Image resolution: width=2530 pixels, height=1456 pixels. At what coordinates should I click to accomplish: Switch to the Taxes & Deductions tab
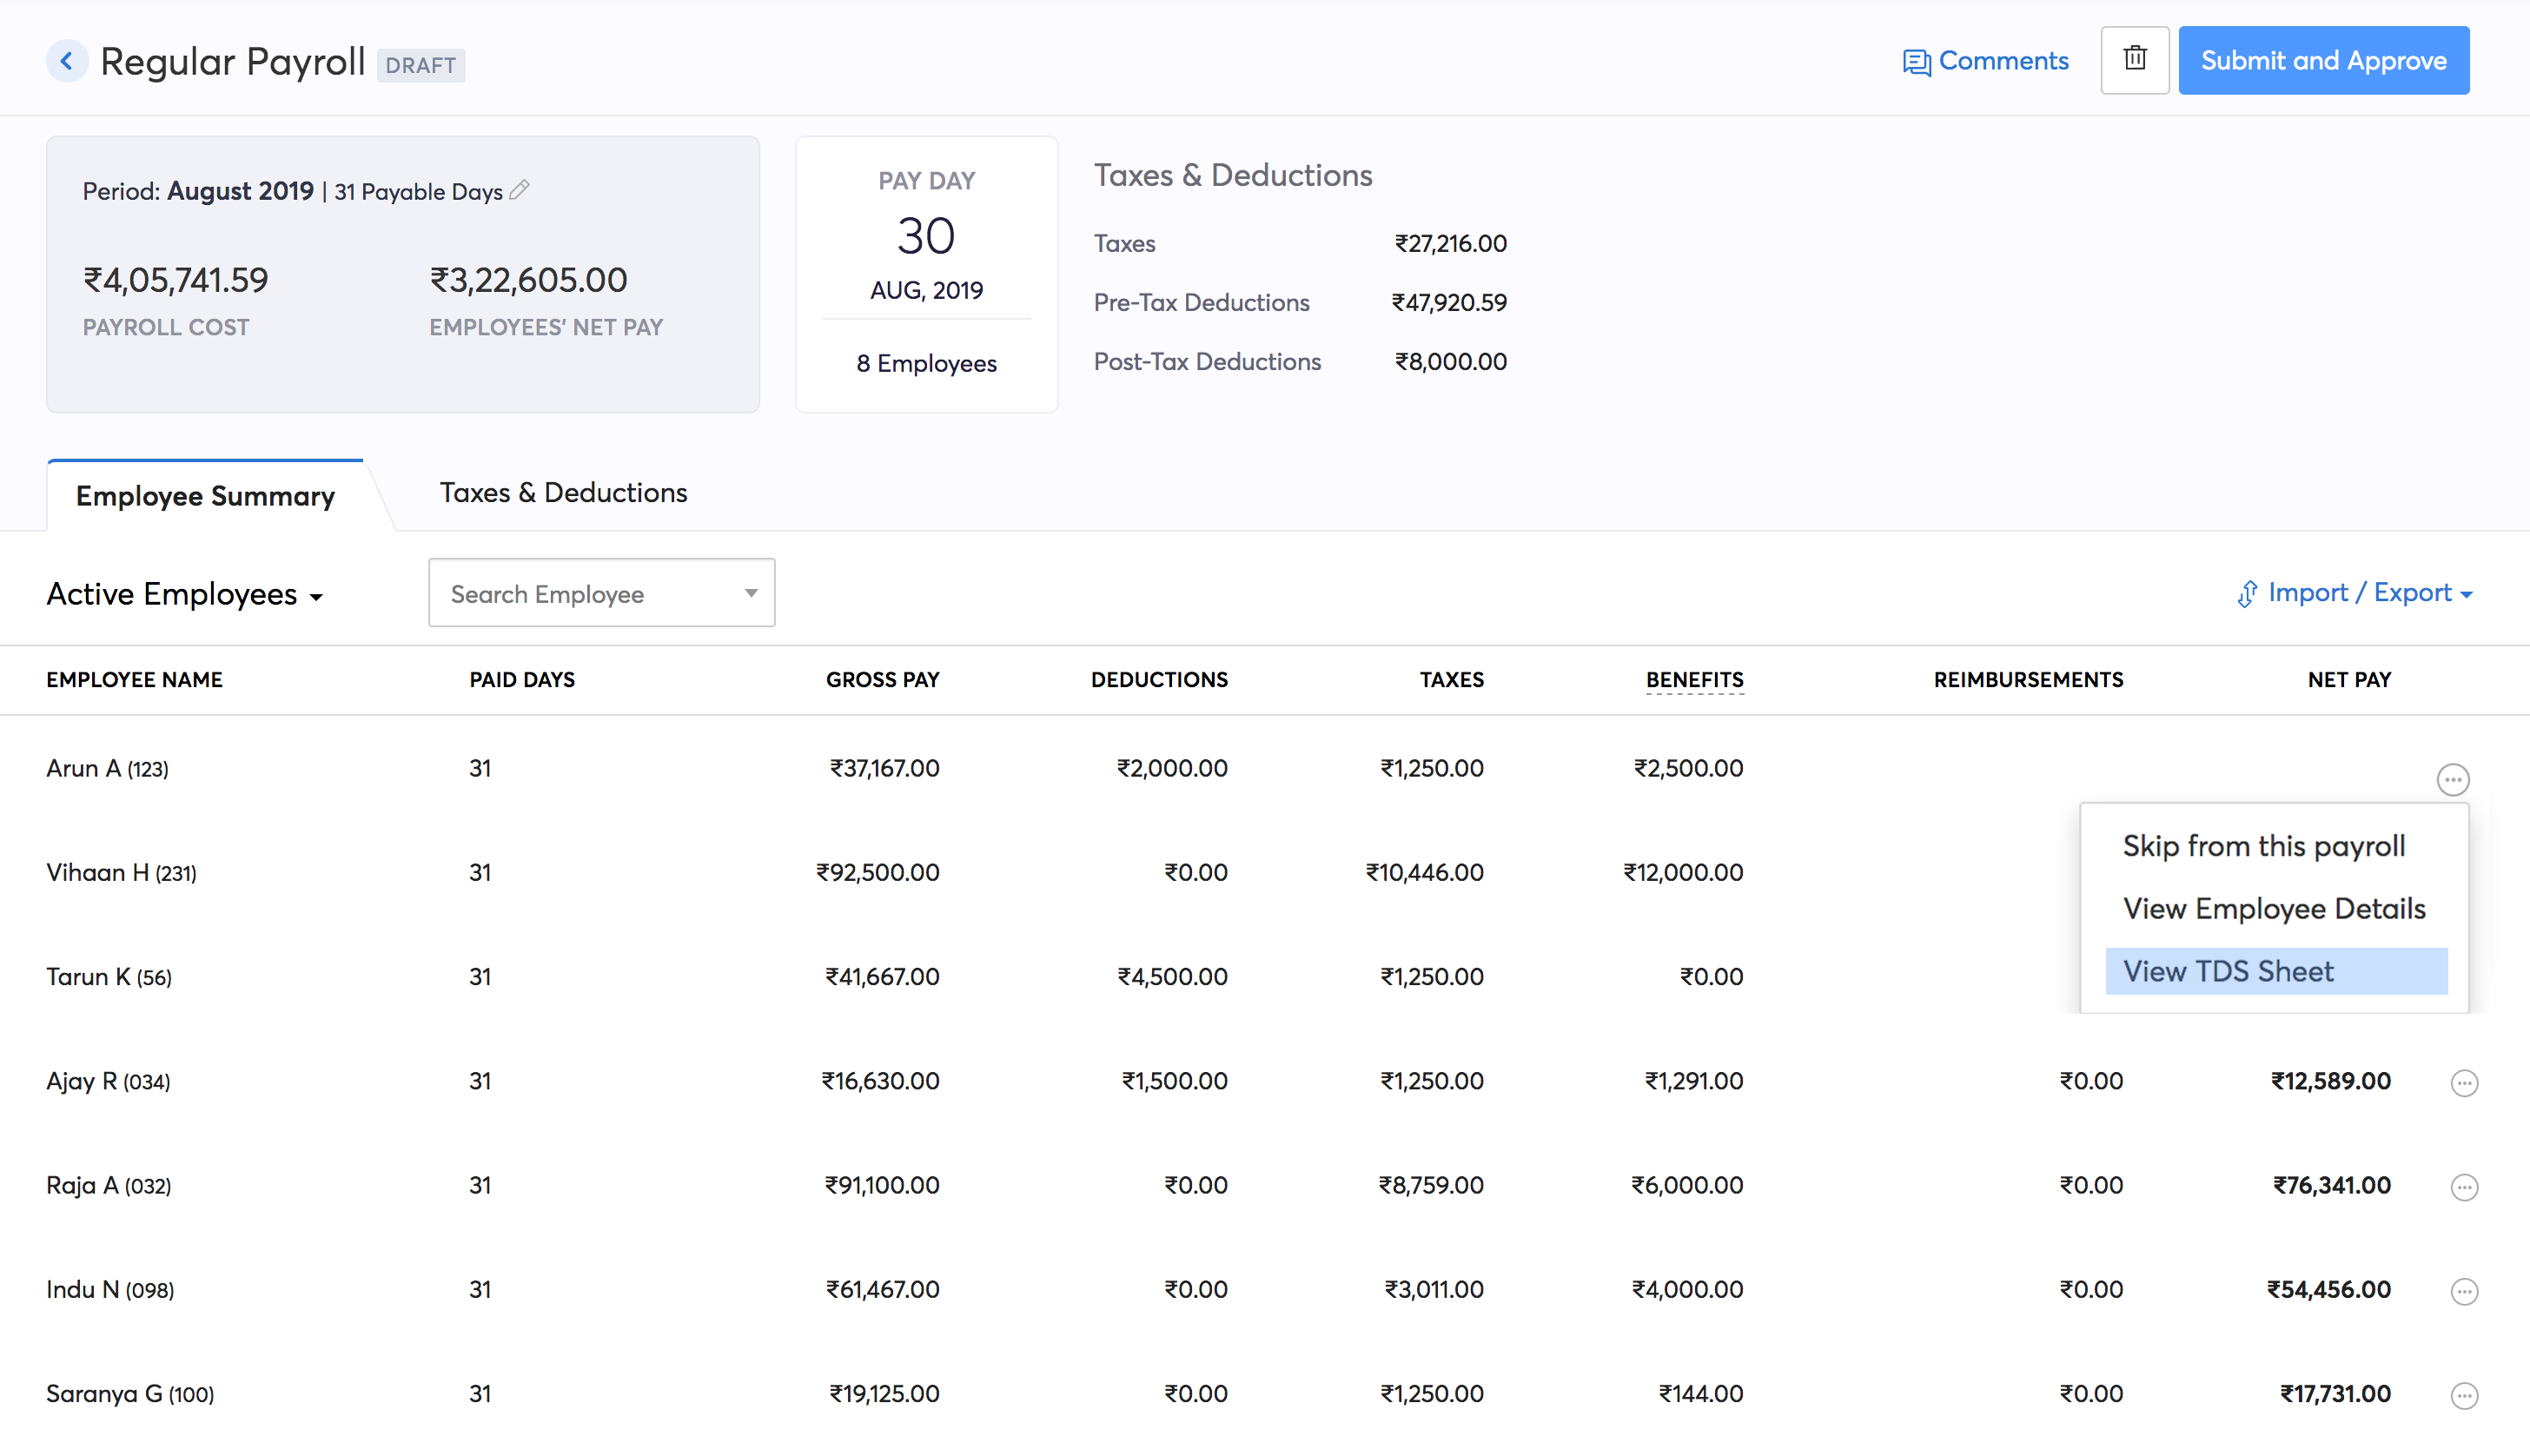coord(563,492)
